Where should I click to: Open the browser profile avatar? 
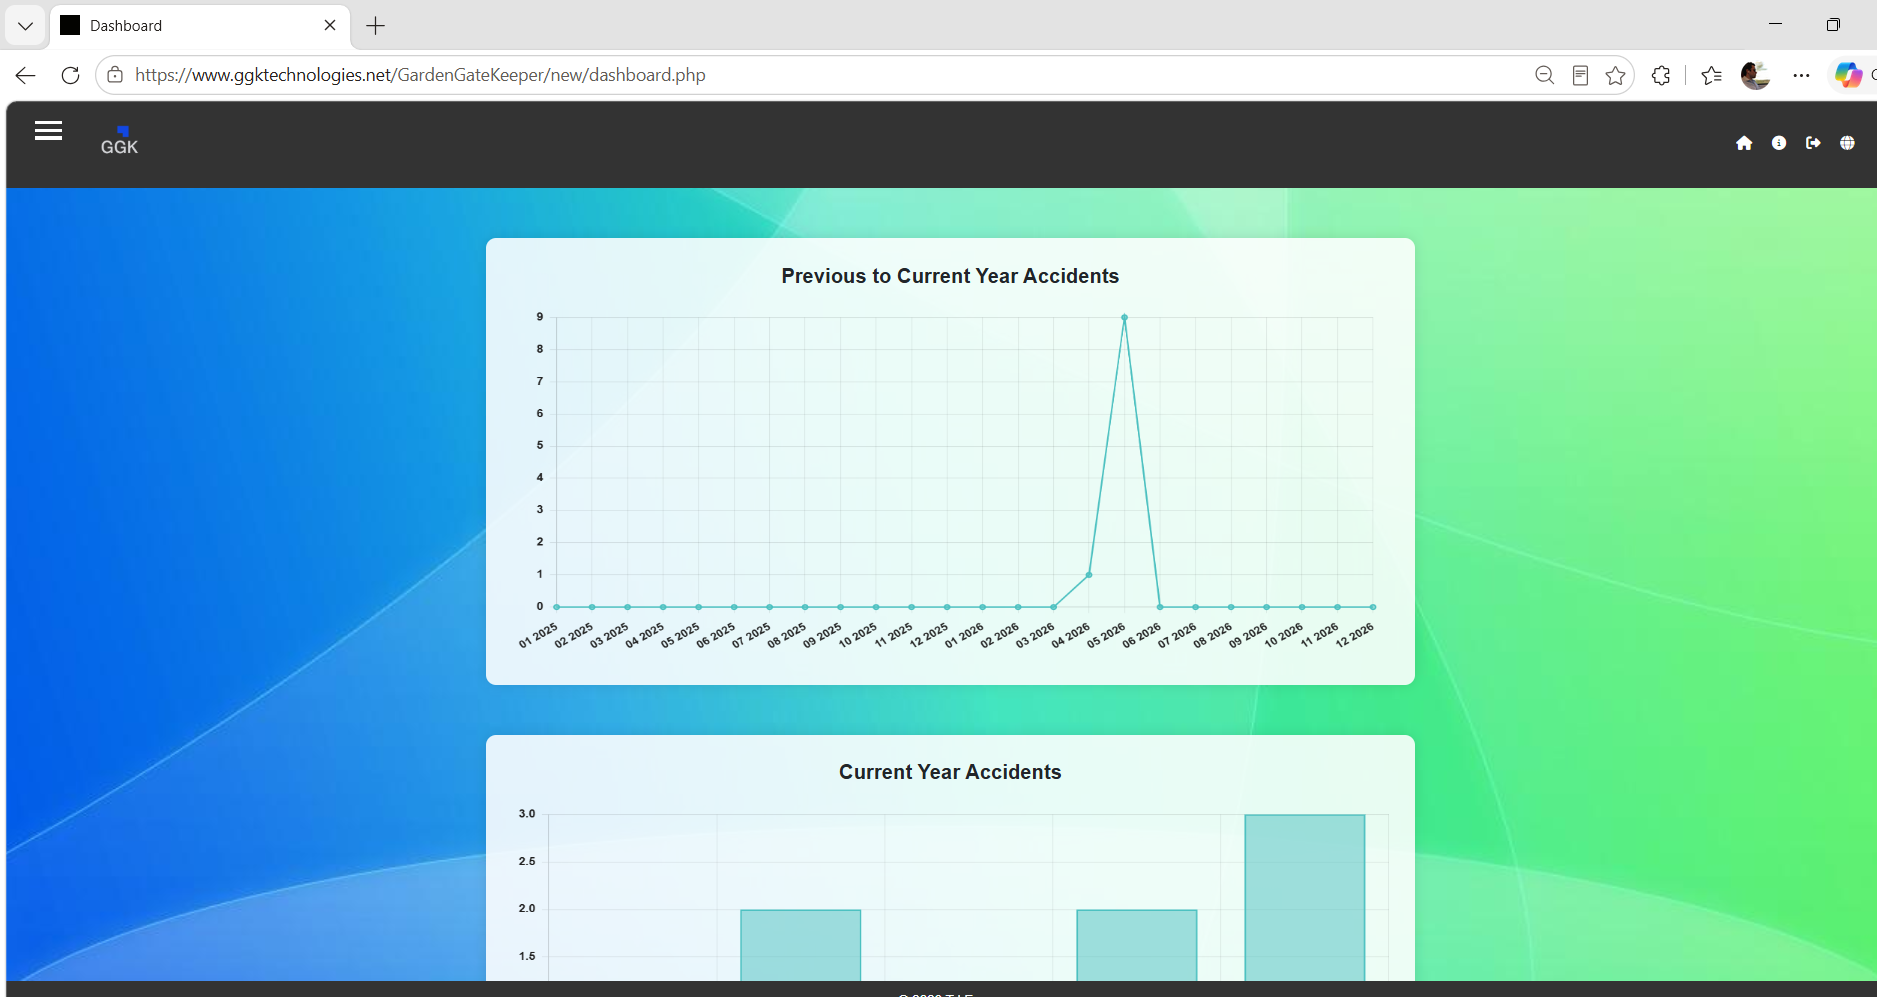(1755, 75)
